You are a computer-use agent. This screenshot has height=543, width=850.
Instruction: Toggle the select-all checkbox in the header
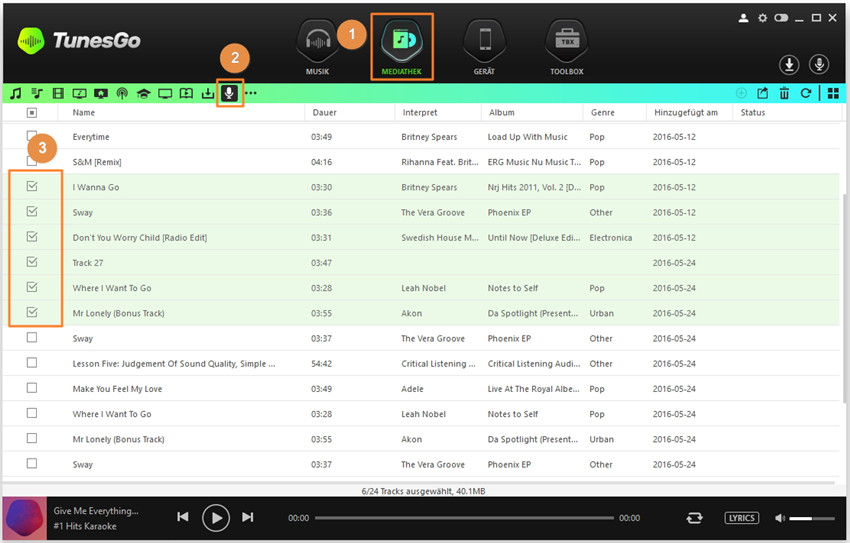point(32,112)
